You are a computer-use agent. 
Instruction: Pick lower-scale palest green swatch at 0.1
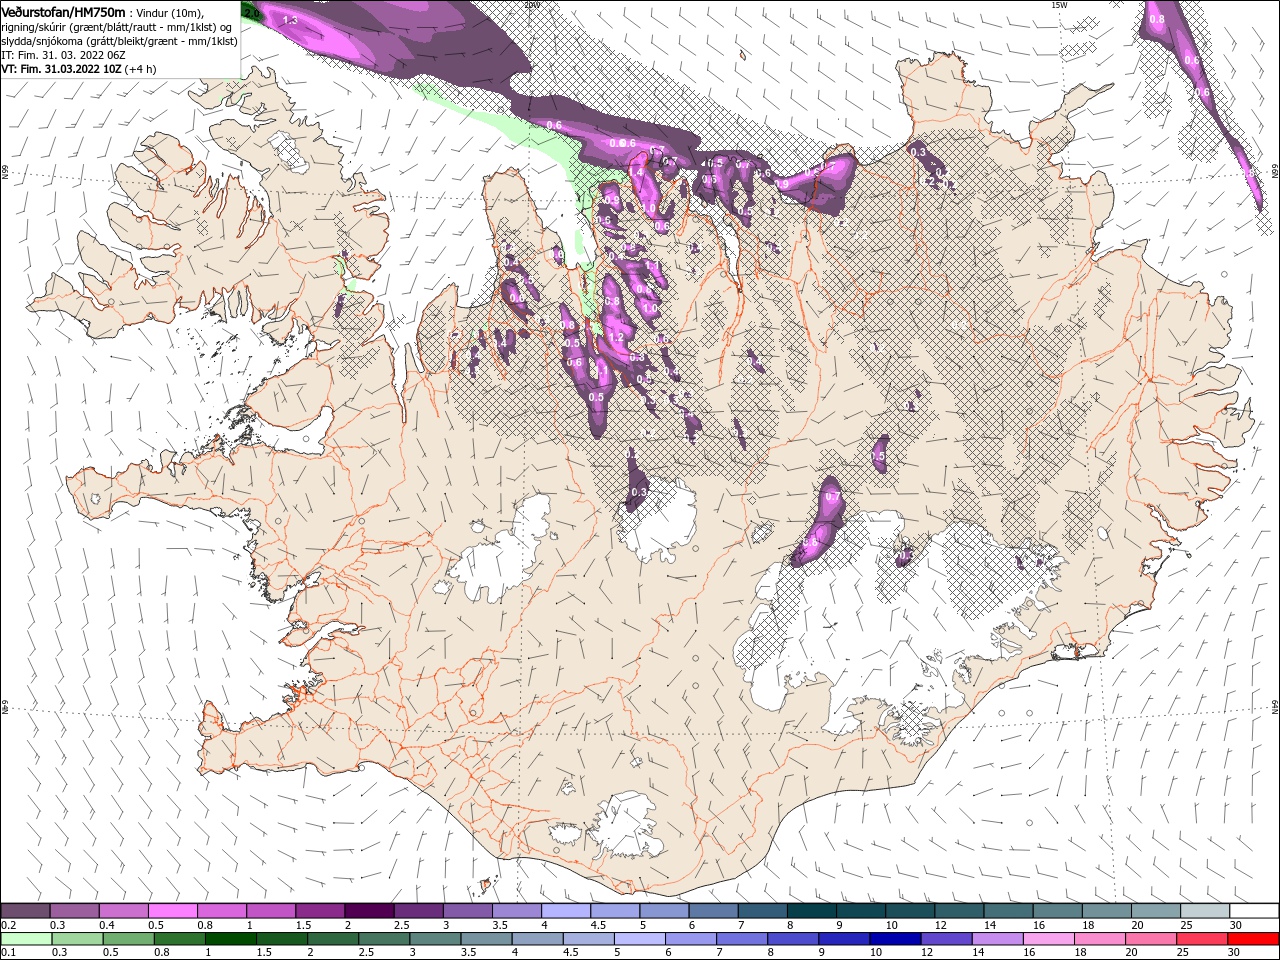tap(26, 939)
